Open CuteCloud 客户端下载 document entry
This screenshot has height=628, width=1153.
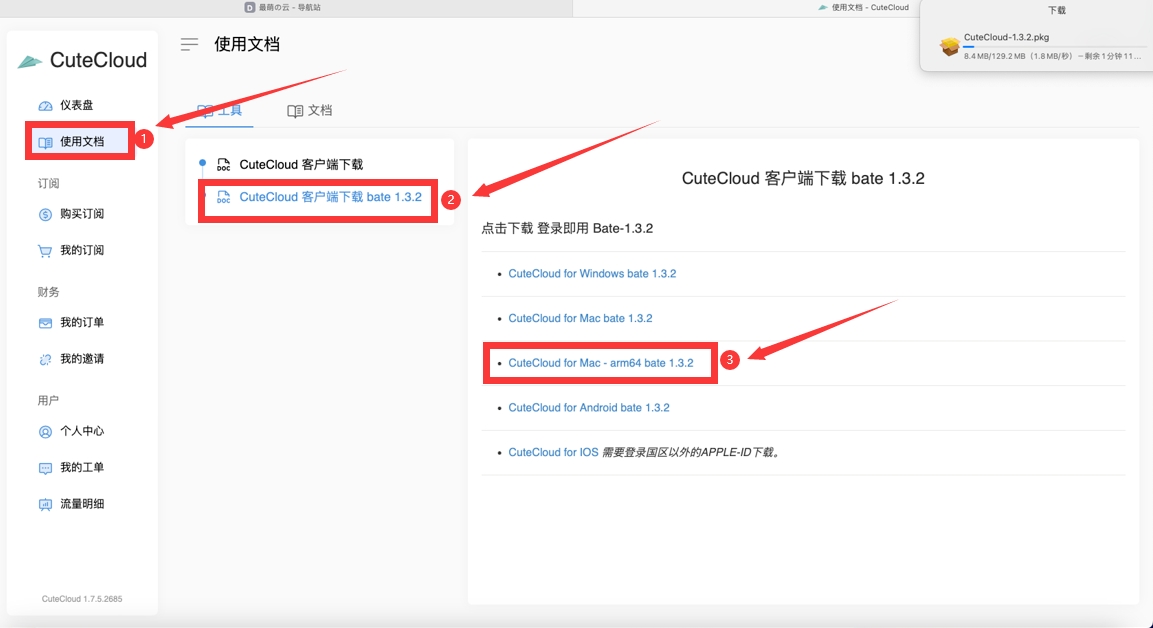point(300,165)
